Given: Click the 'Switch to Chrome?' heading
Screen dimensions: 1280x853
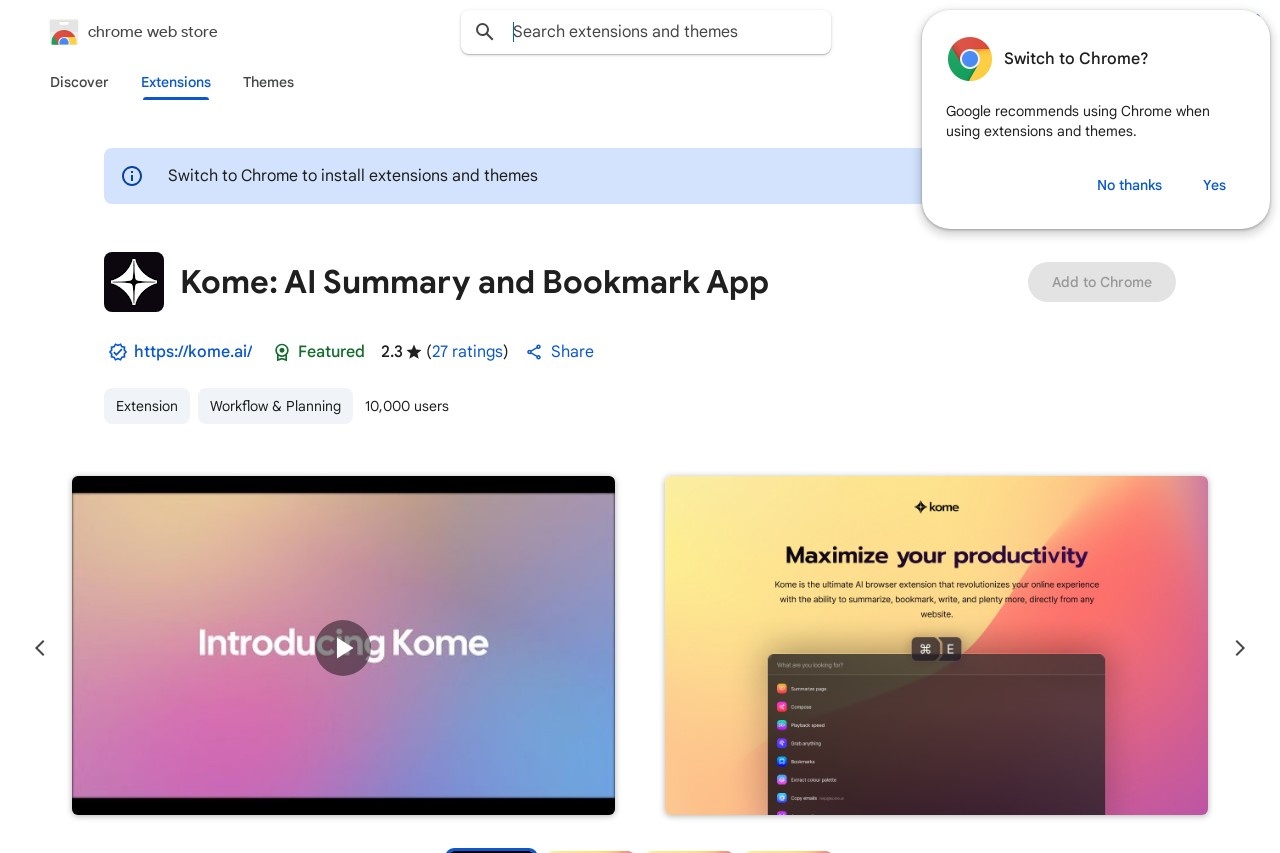Looking at the screenshot, I should (1076, 59).
